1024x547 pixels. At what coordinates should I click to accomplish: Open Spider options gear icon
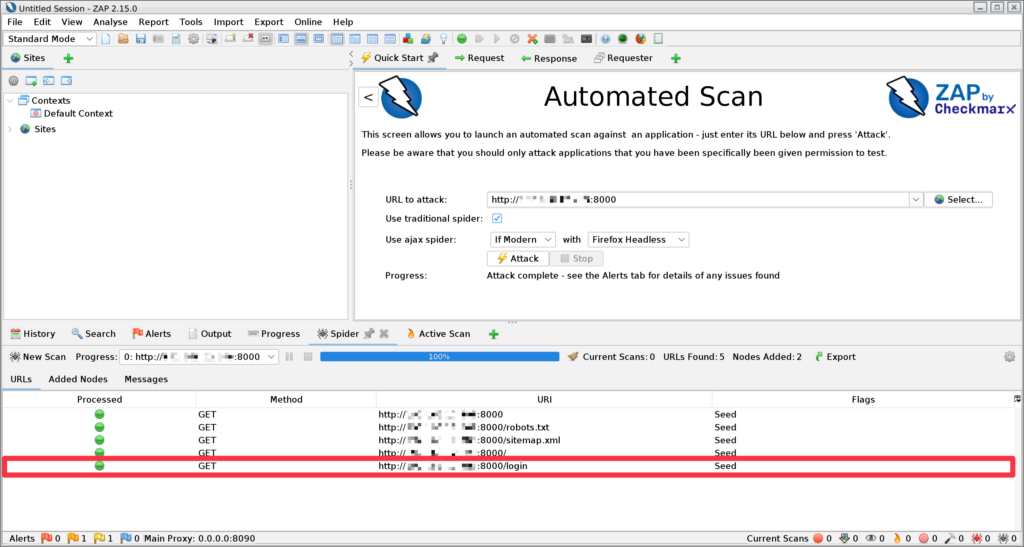[1010, 356]
